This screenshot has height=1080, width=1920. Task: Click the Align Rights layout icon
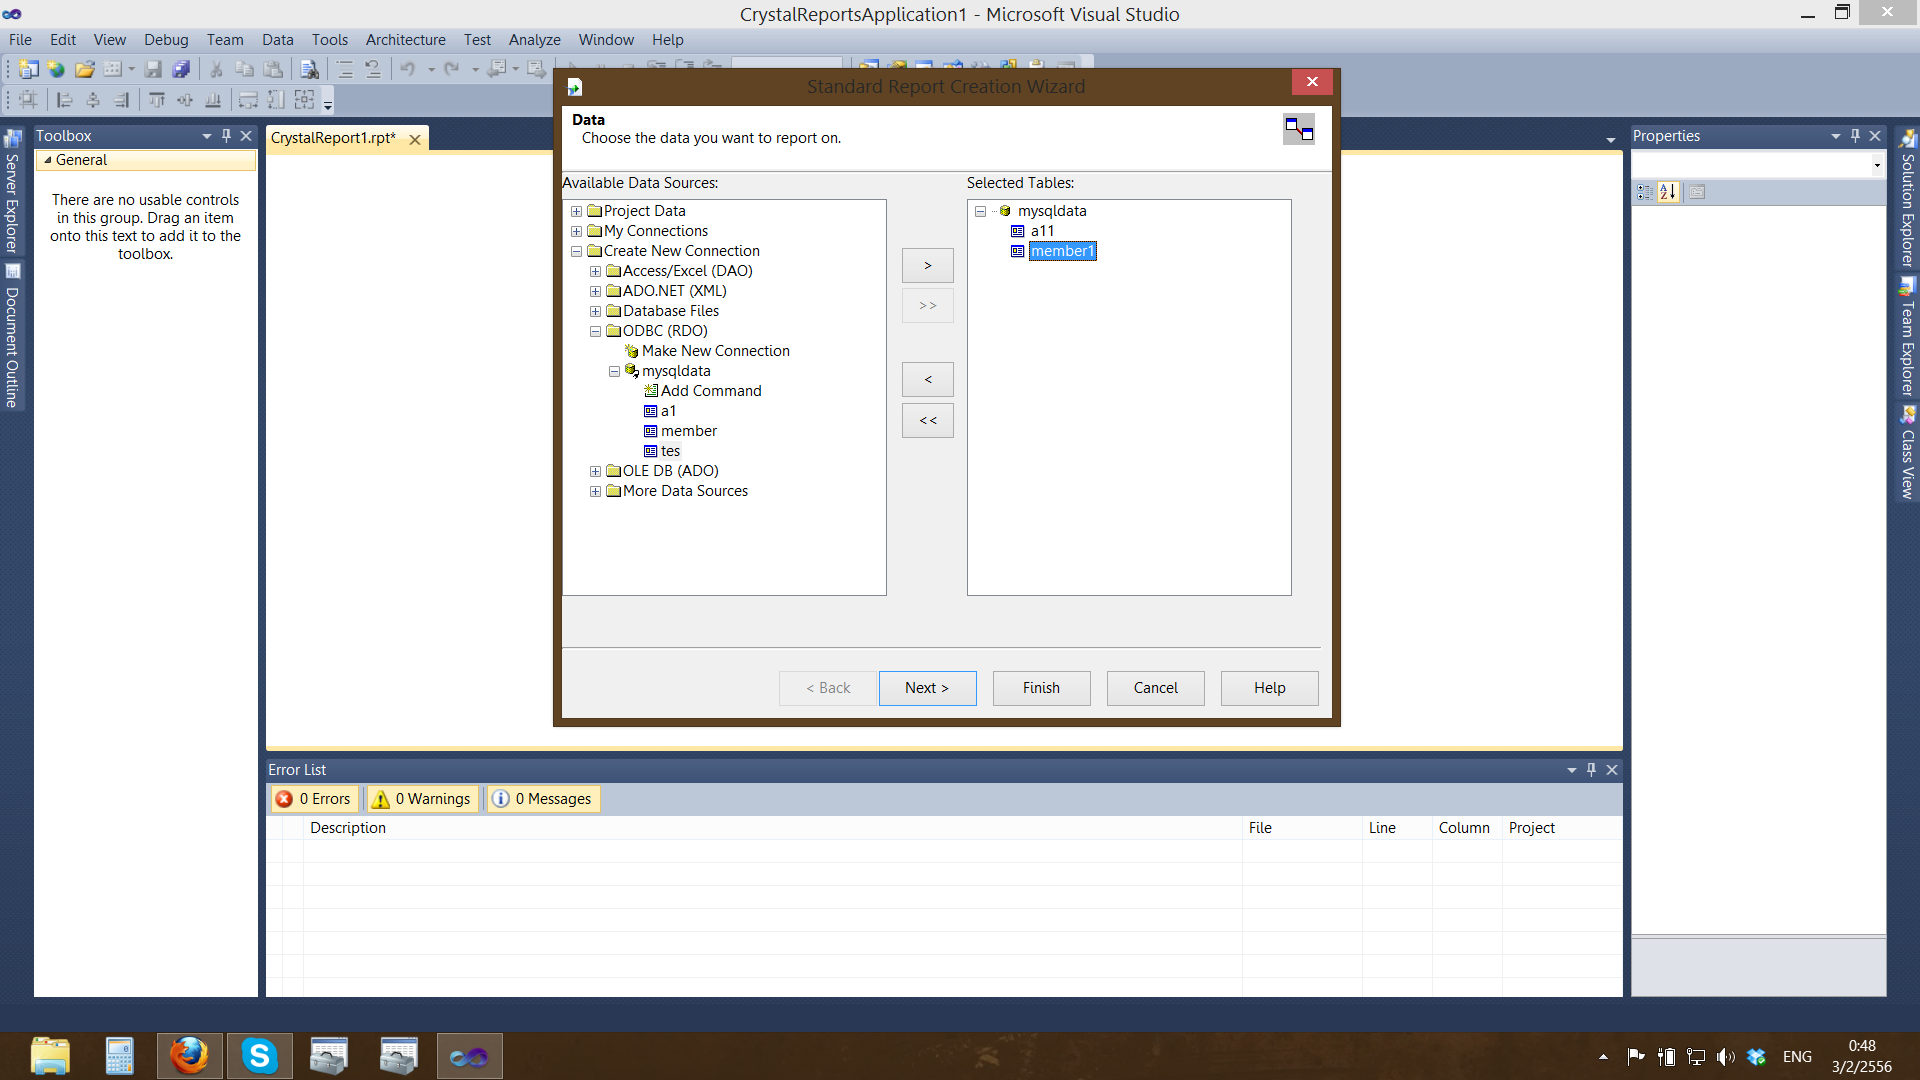pos(121,100)
